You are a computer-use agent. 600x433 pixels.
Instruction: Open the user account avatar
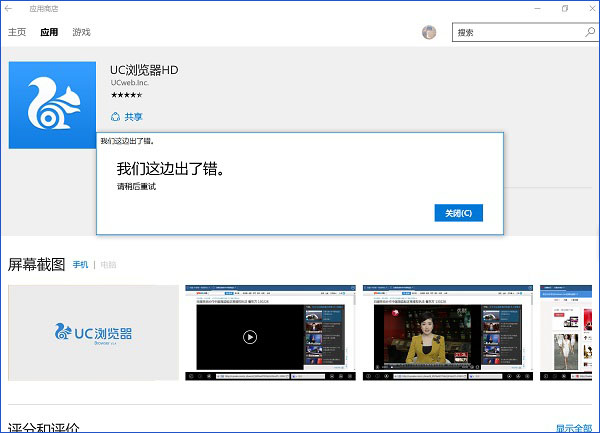tap(429, 32)
